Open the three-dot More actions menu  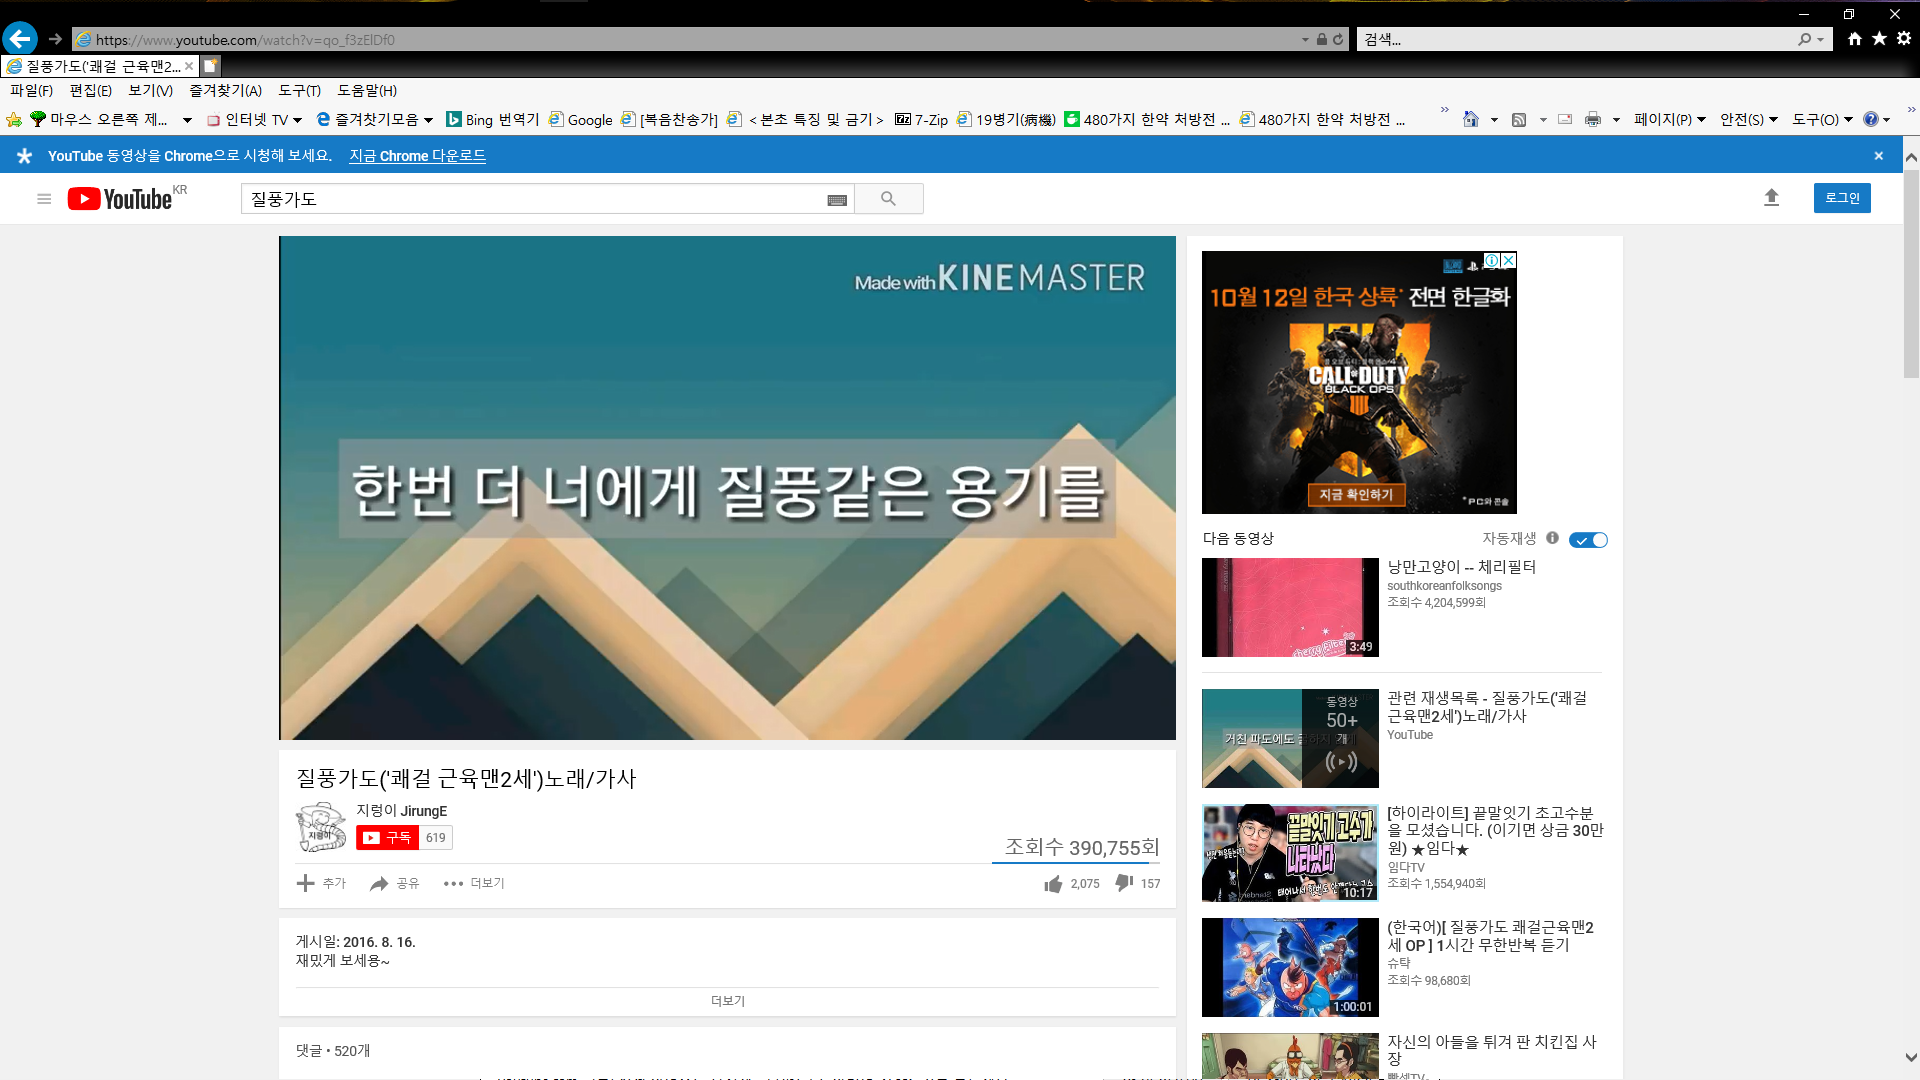coord(453,884)
